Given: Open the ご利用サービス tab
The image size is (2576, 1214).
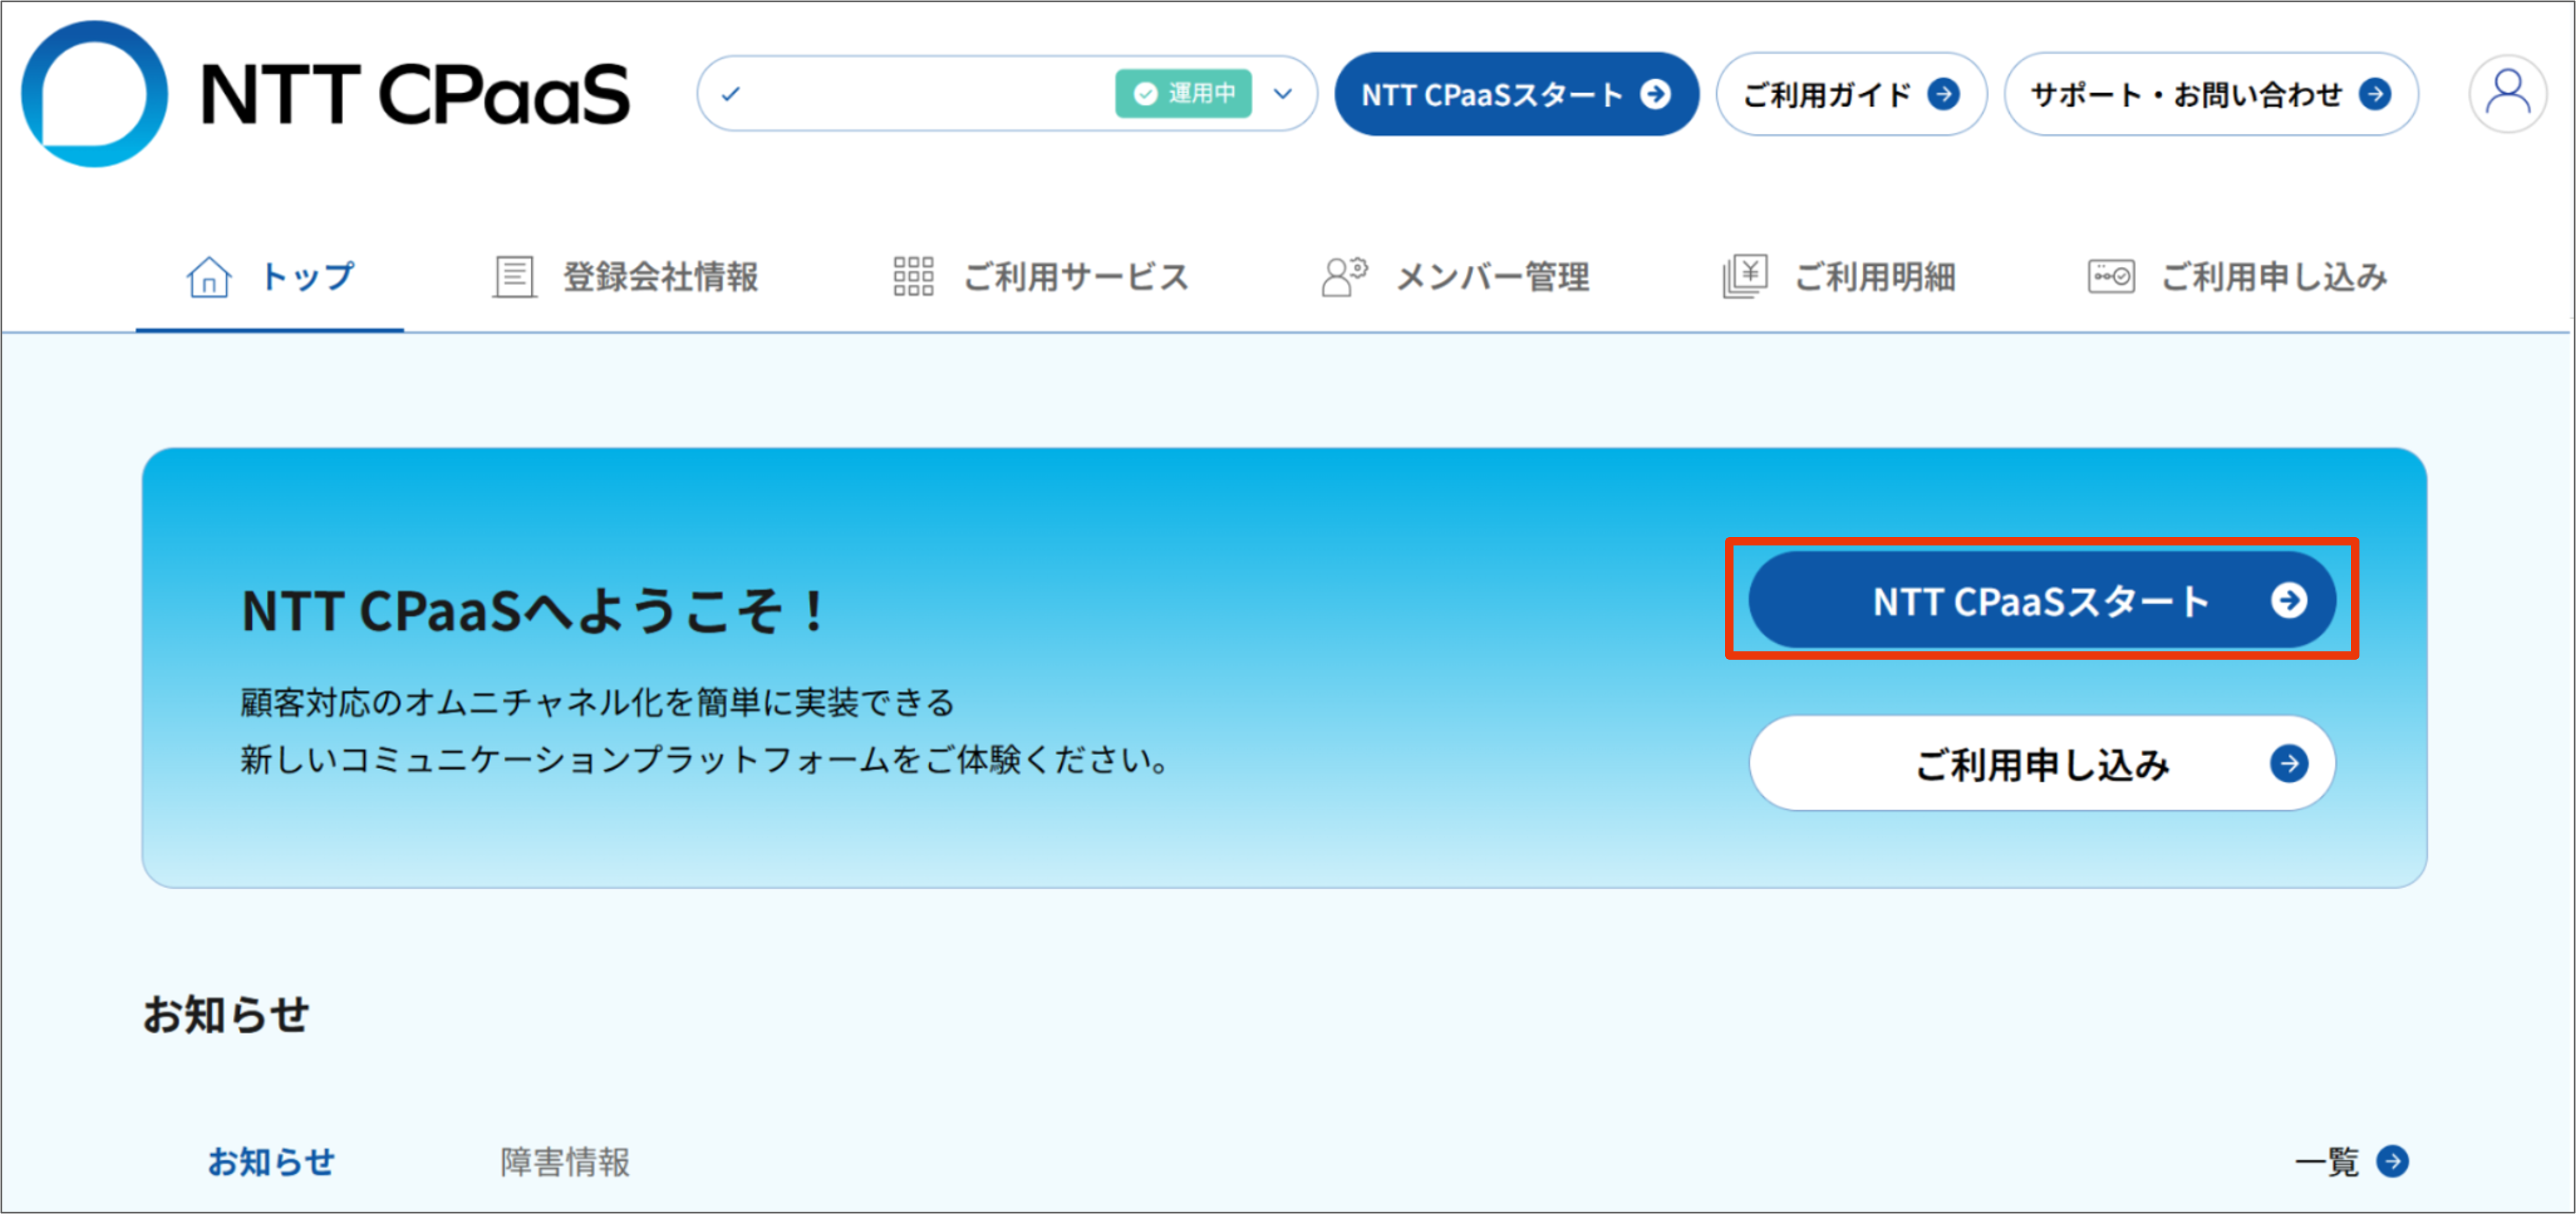Looking at the screenshot, I should [x=1040, y=277].
